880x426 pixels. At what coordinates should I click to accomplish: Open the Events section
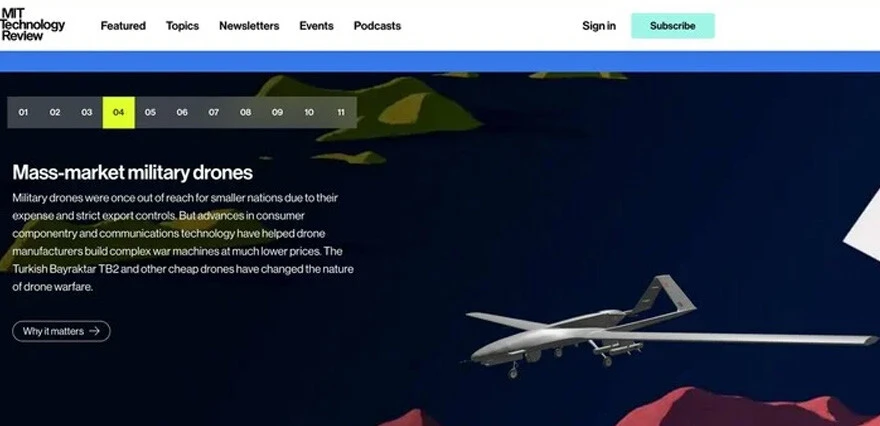click(x=317, y=26)
